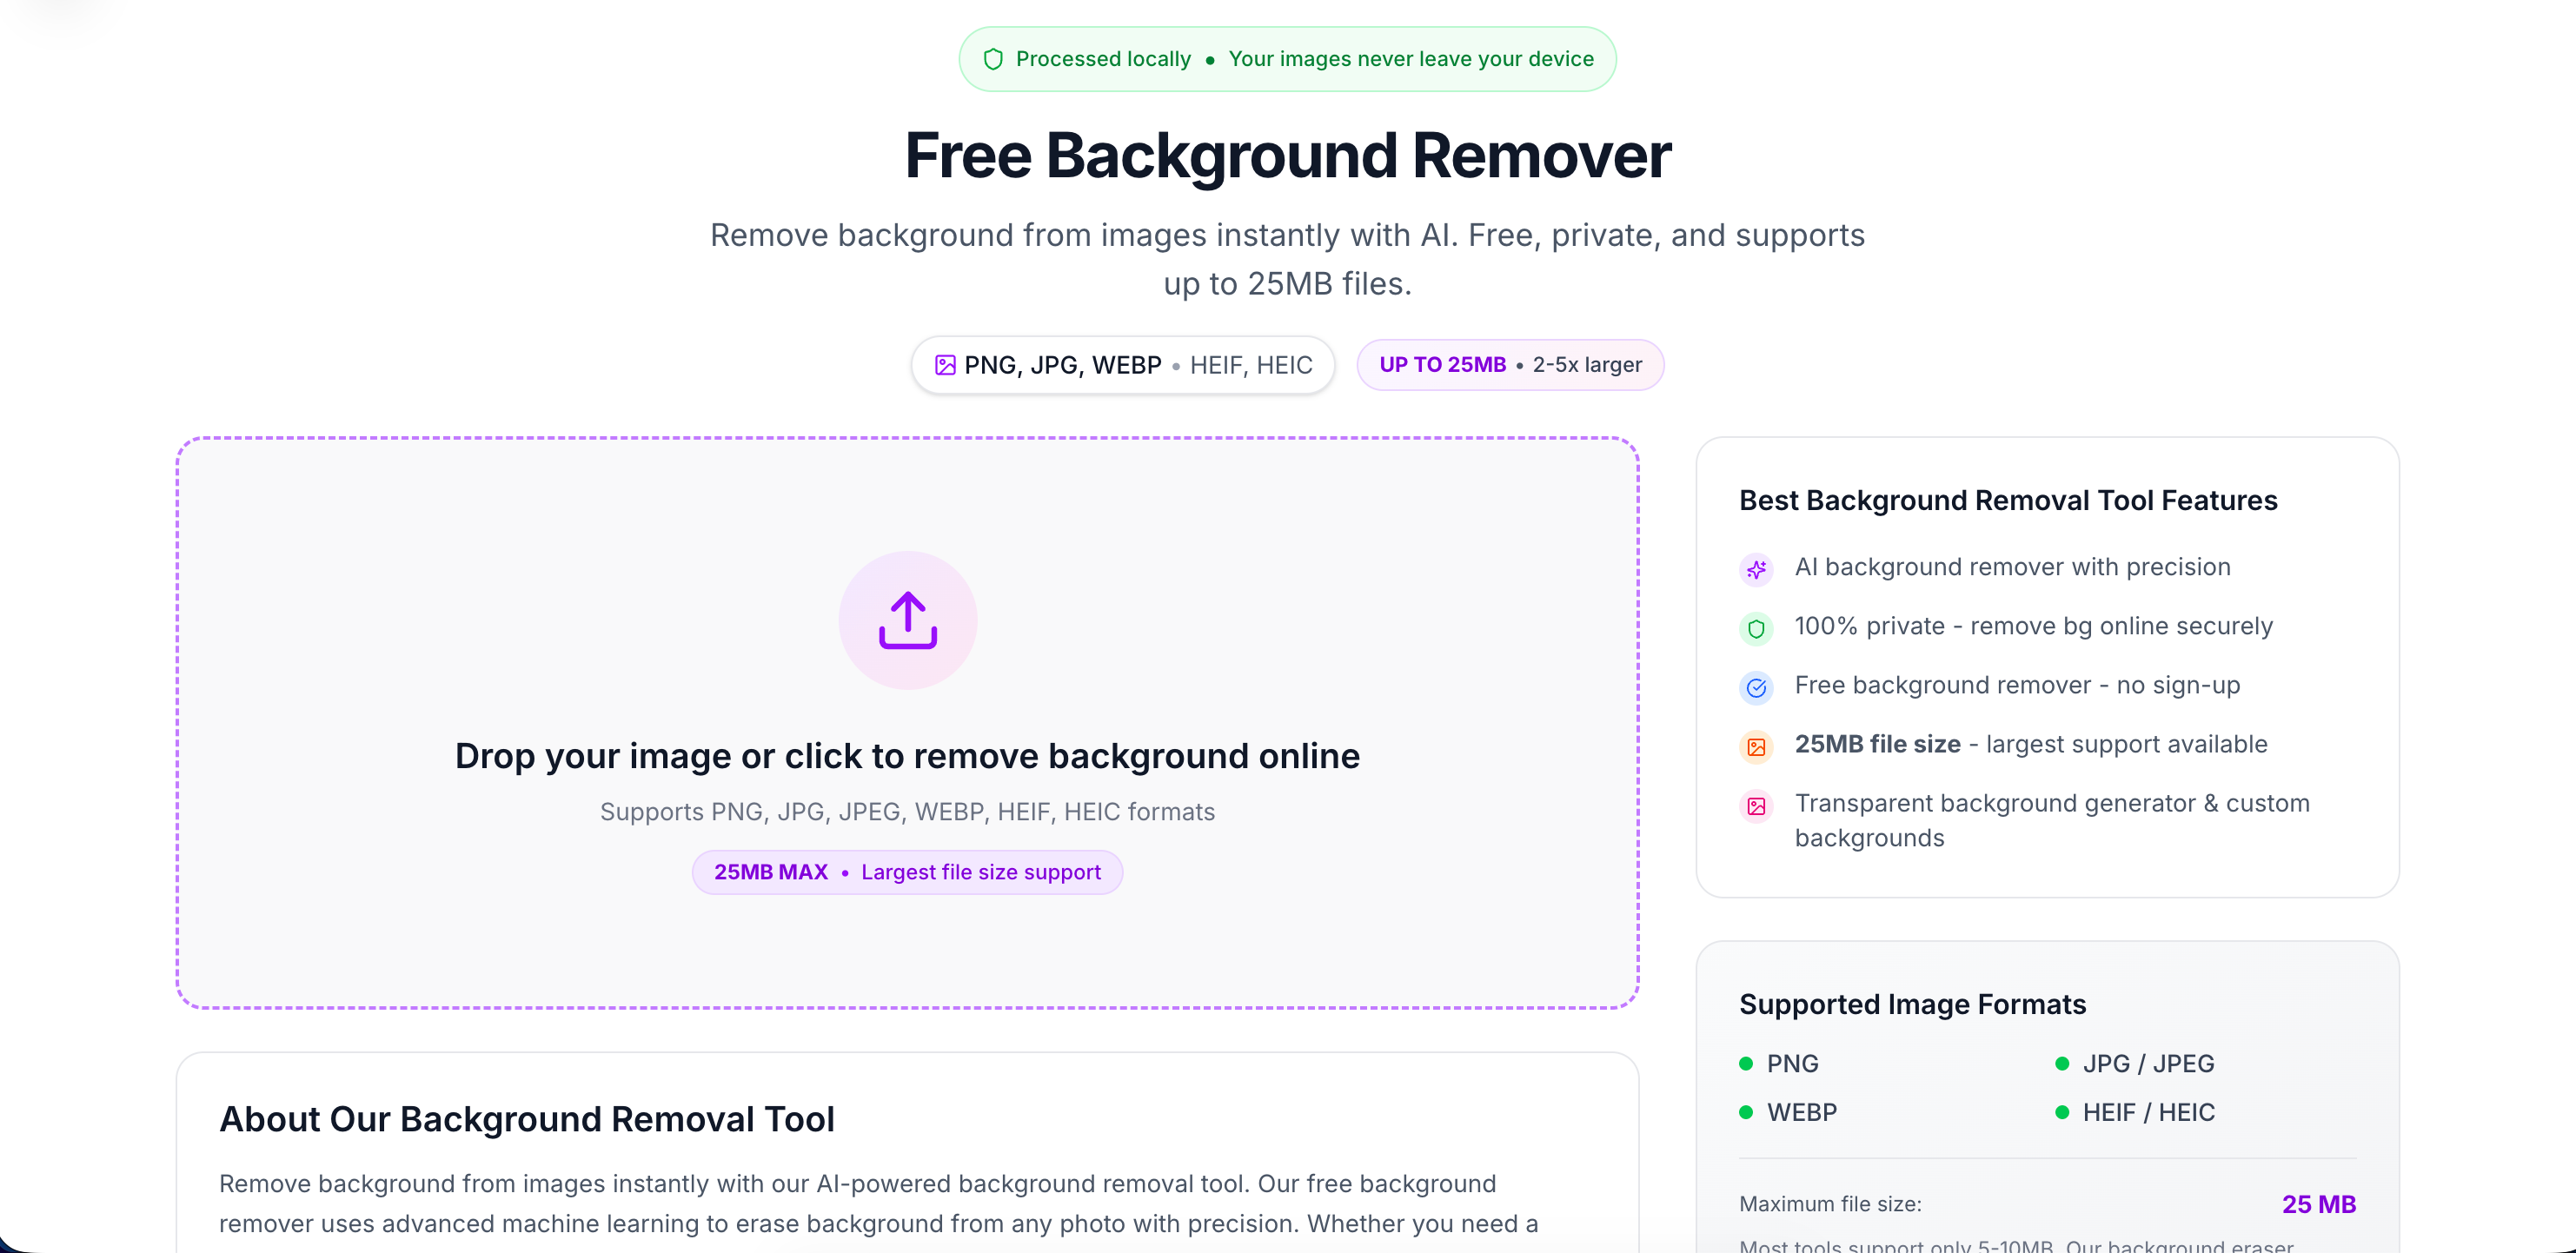Click About Our Background Removal Tool heading
2576x1253 pixels.
[526, 1119]
